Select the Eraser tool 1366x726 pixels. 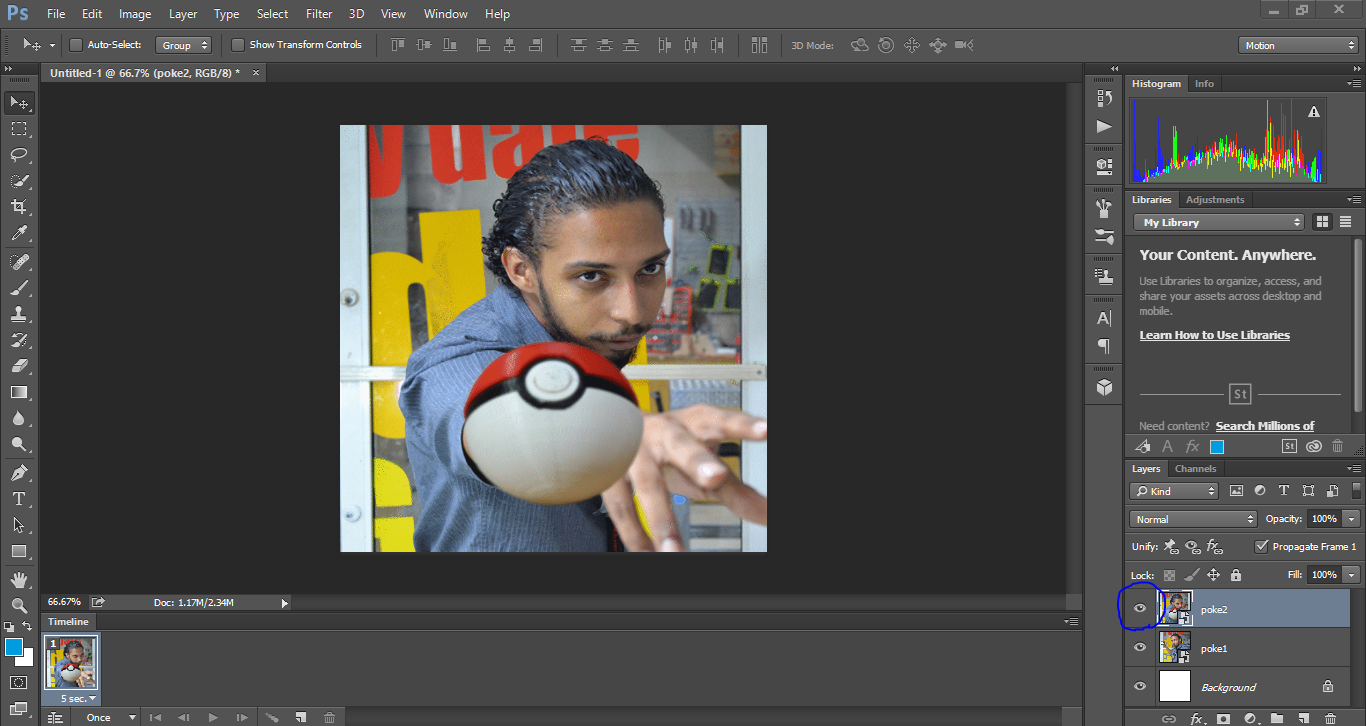coord(19,366)
